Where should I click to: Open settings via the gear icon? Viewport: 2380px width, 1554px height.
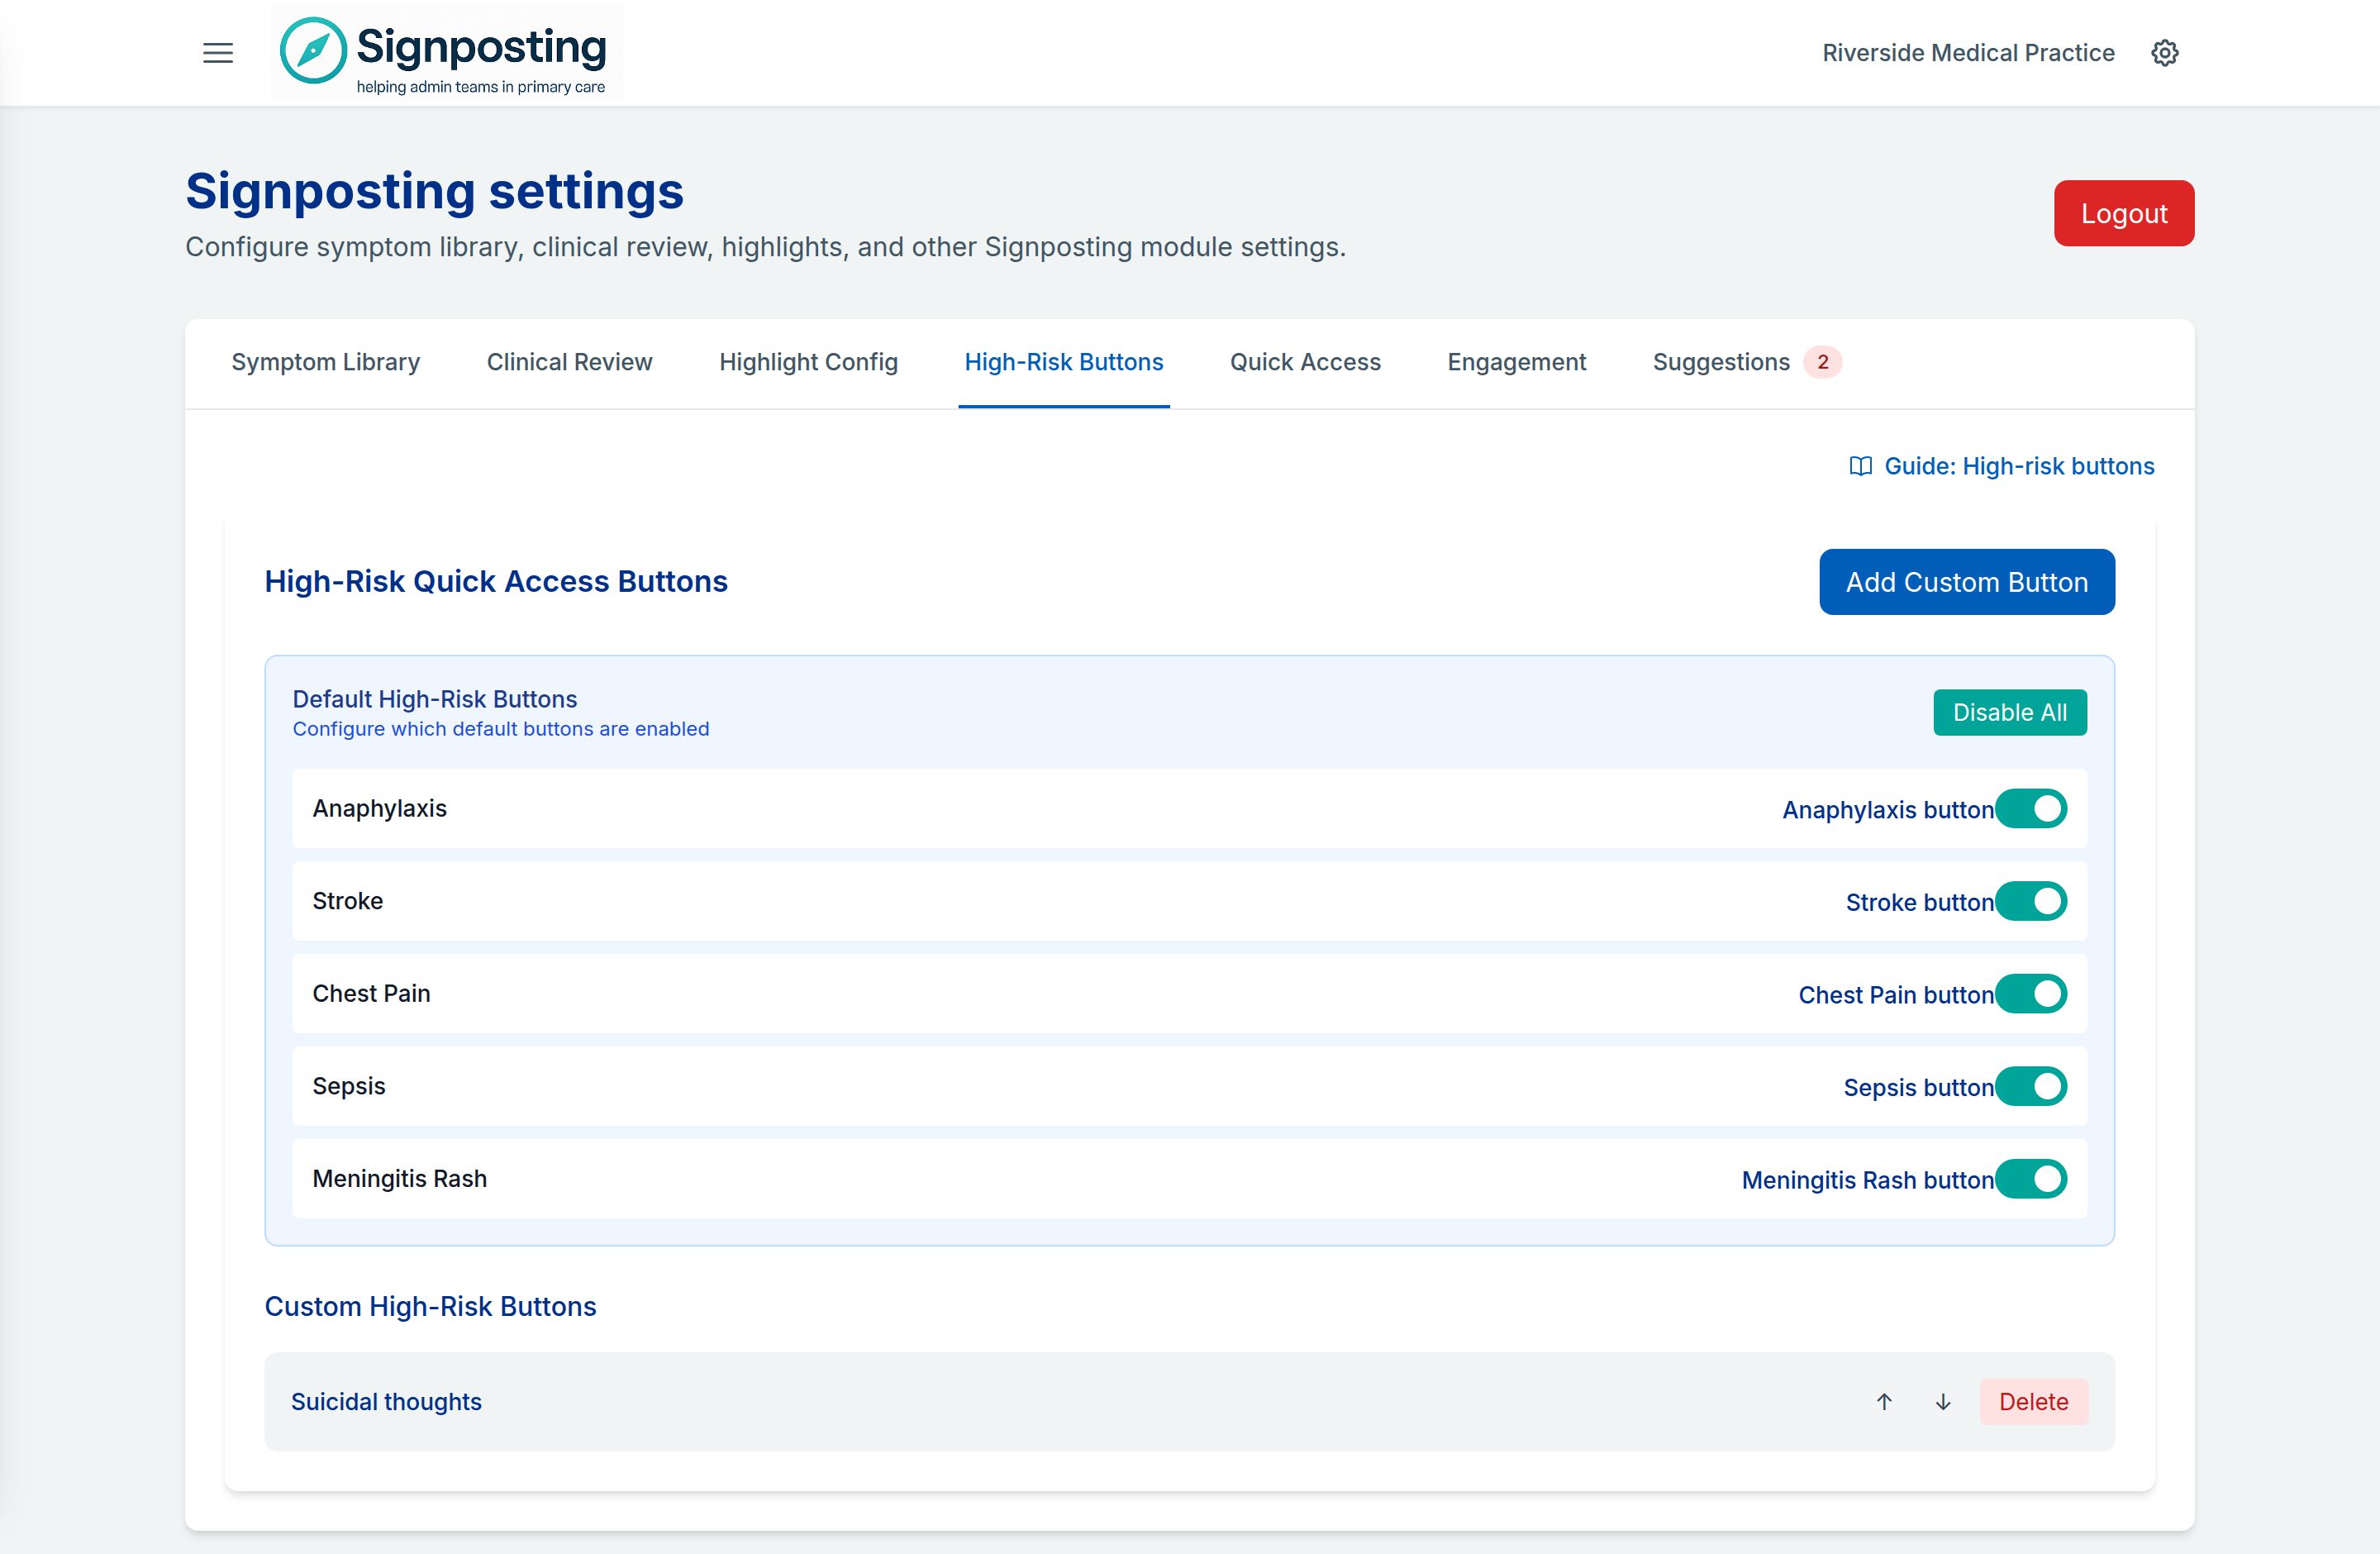pyautogui.click(x=2165, y=53)
